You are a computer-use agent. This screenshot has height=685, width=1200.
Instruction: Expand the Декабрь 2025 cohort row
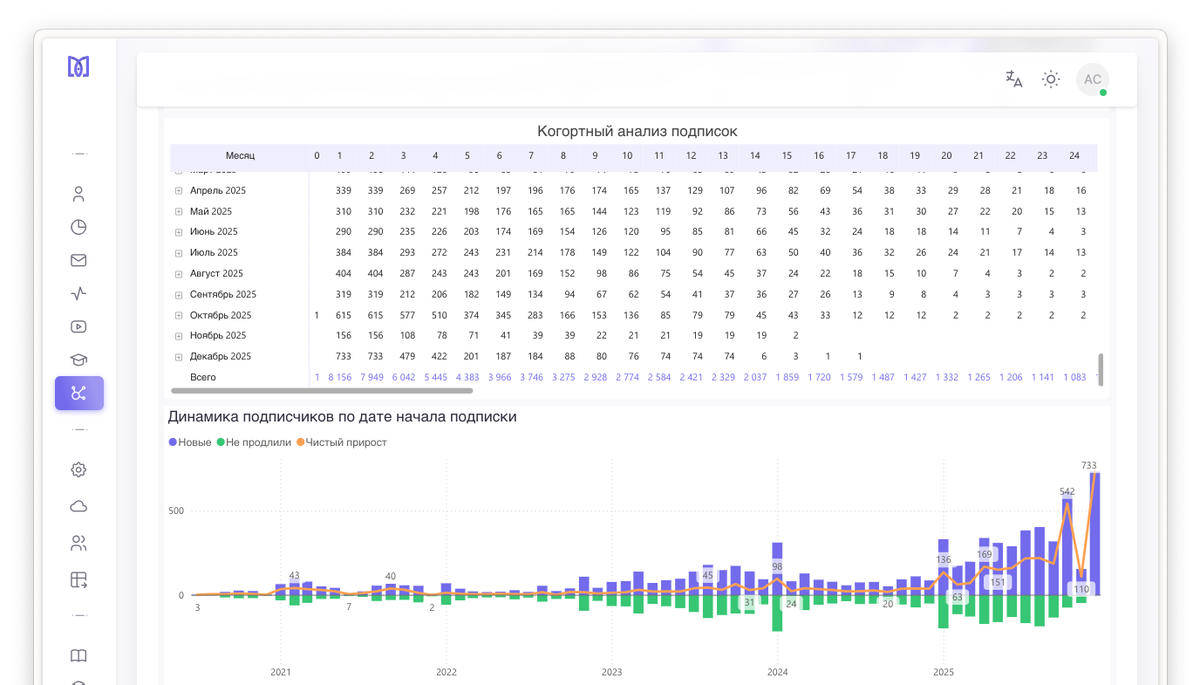179,356
